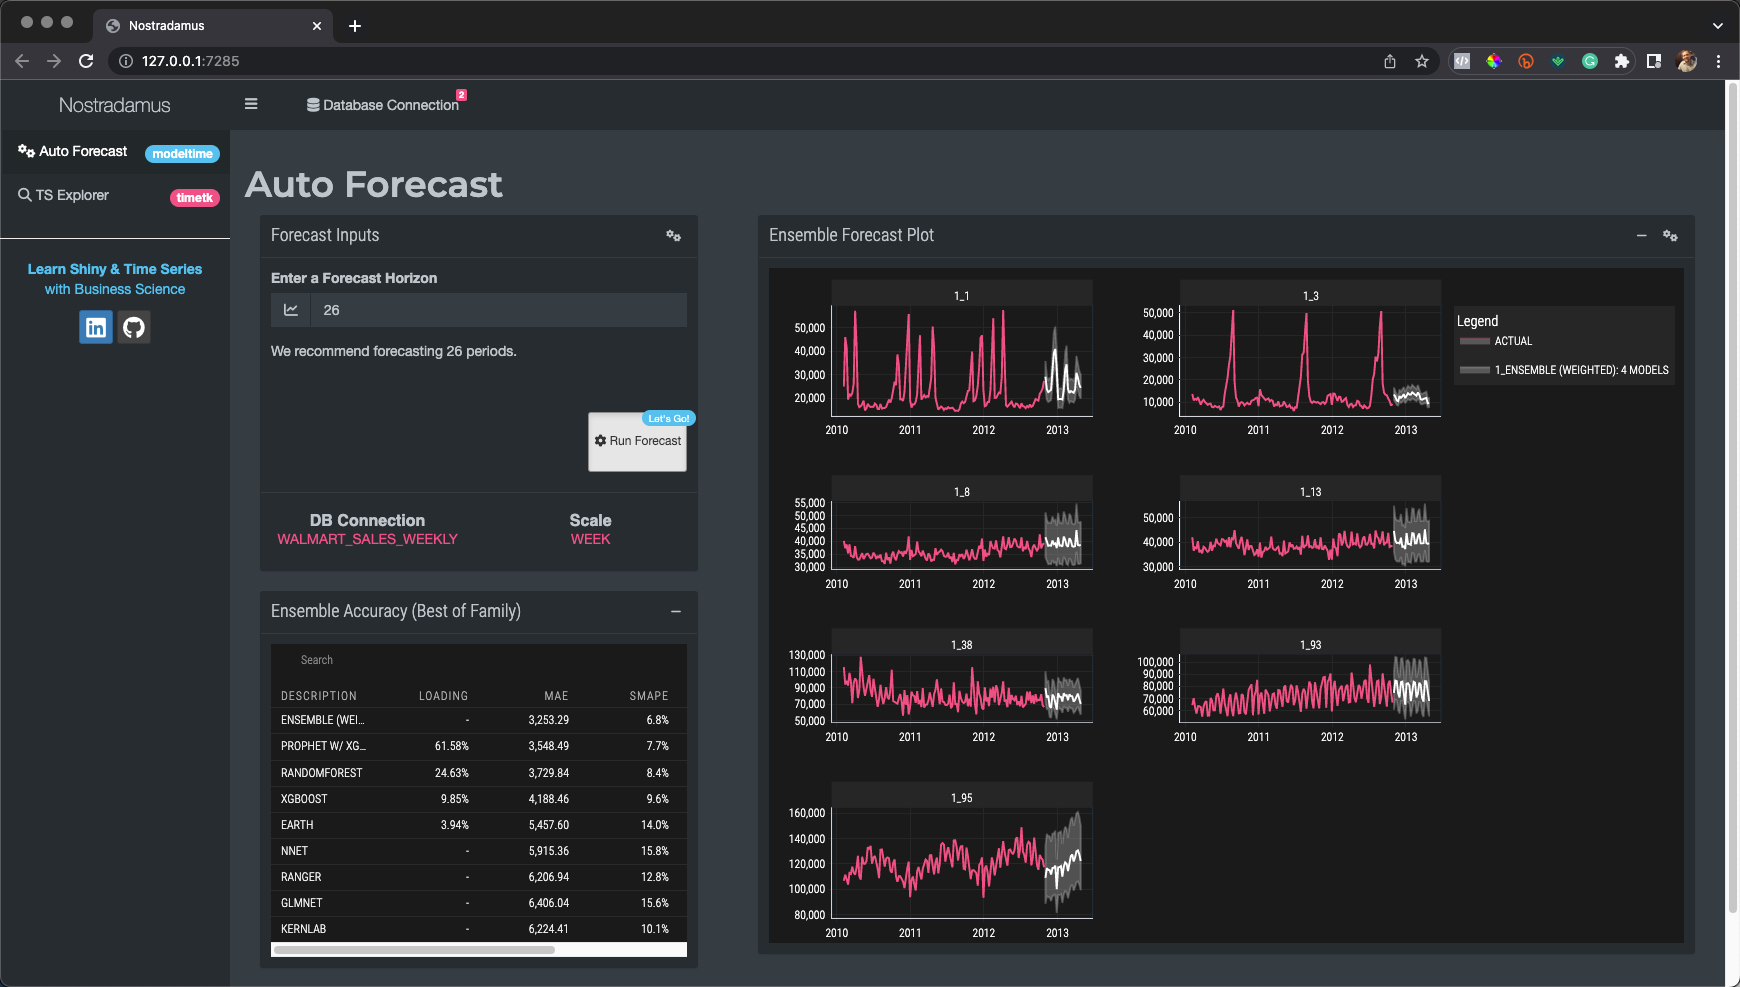Open the code brackets extension
1740x987 pixels.
pyautogui.click(x=1462, y=61)
